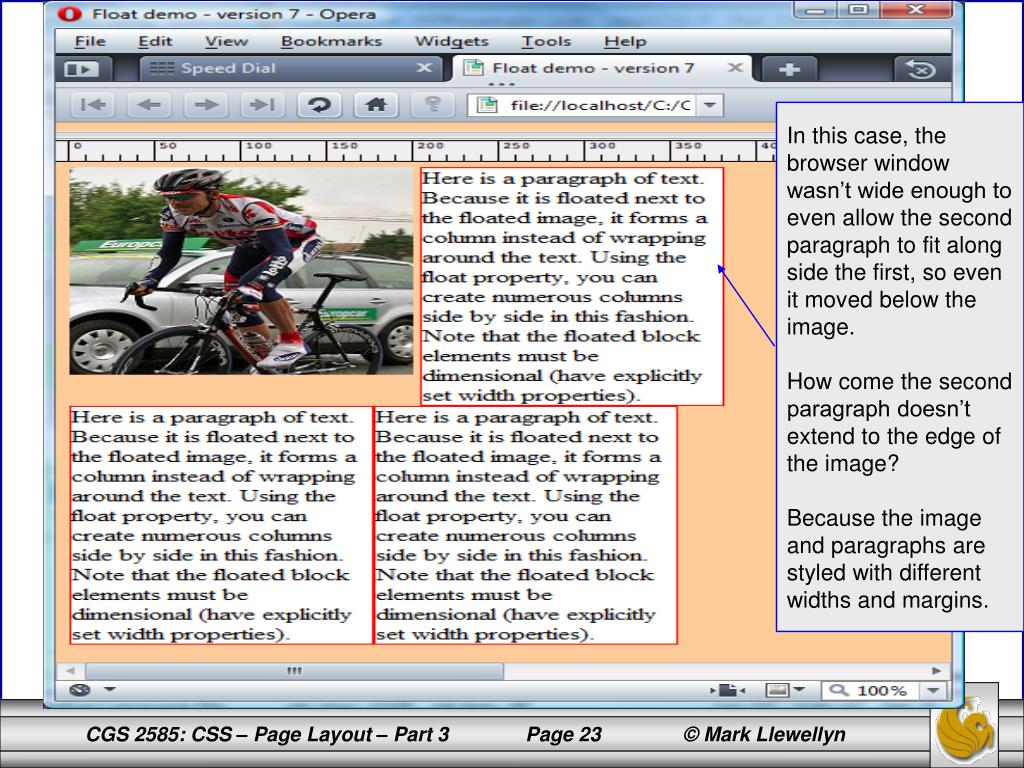Close the Float demo tab

pyautogui.click(x=735, y=67)
